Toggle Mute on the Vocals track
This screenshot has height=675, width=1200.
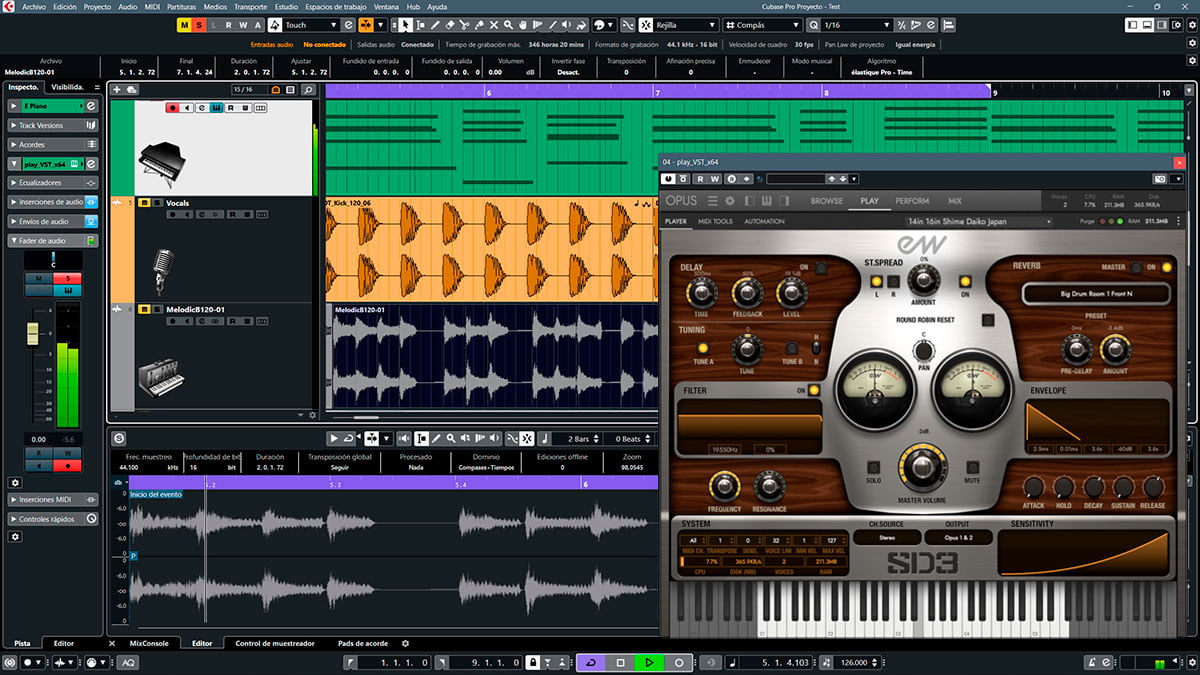pos(144,203)
